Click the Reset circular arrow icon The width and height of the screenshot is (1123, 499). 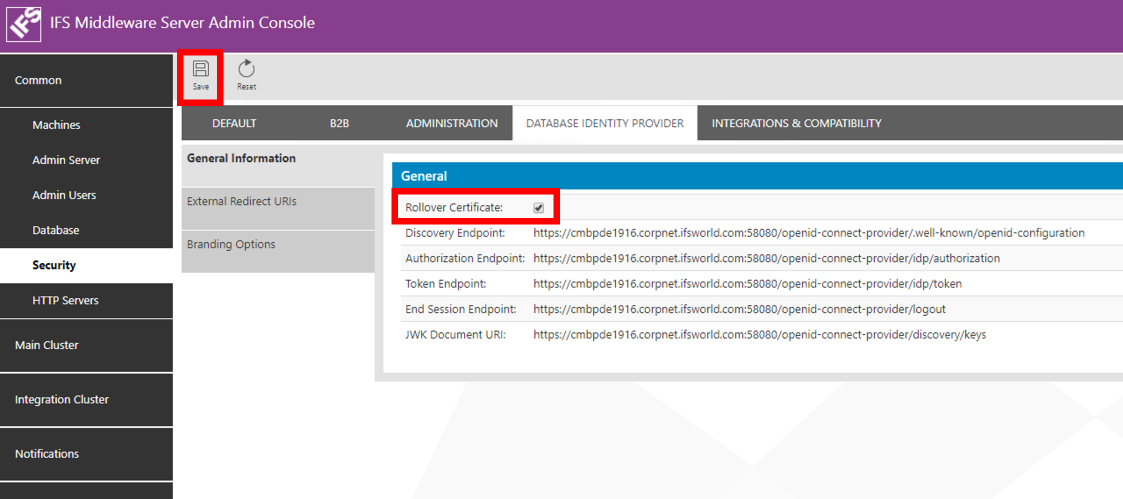pyautogui.click(x=246, y=69)
